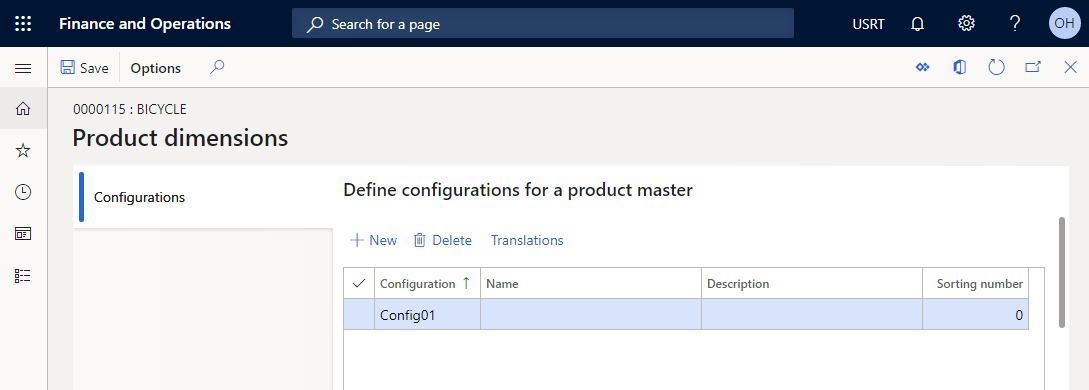Open the help question mark
1089x390 pixels.
tap(1015, 24)
